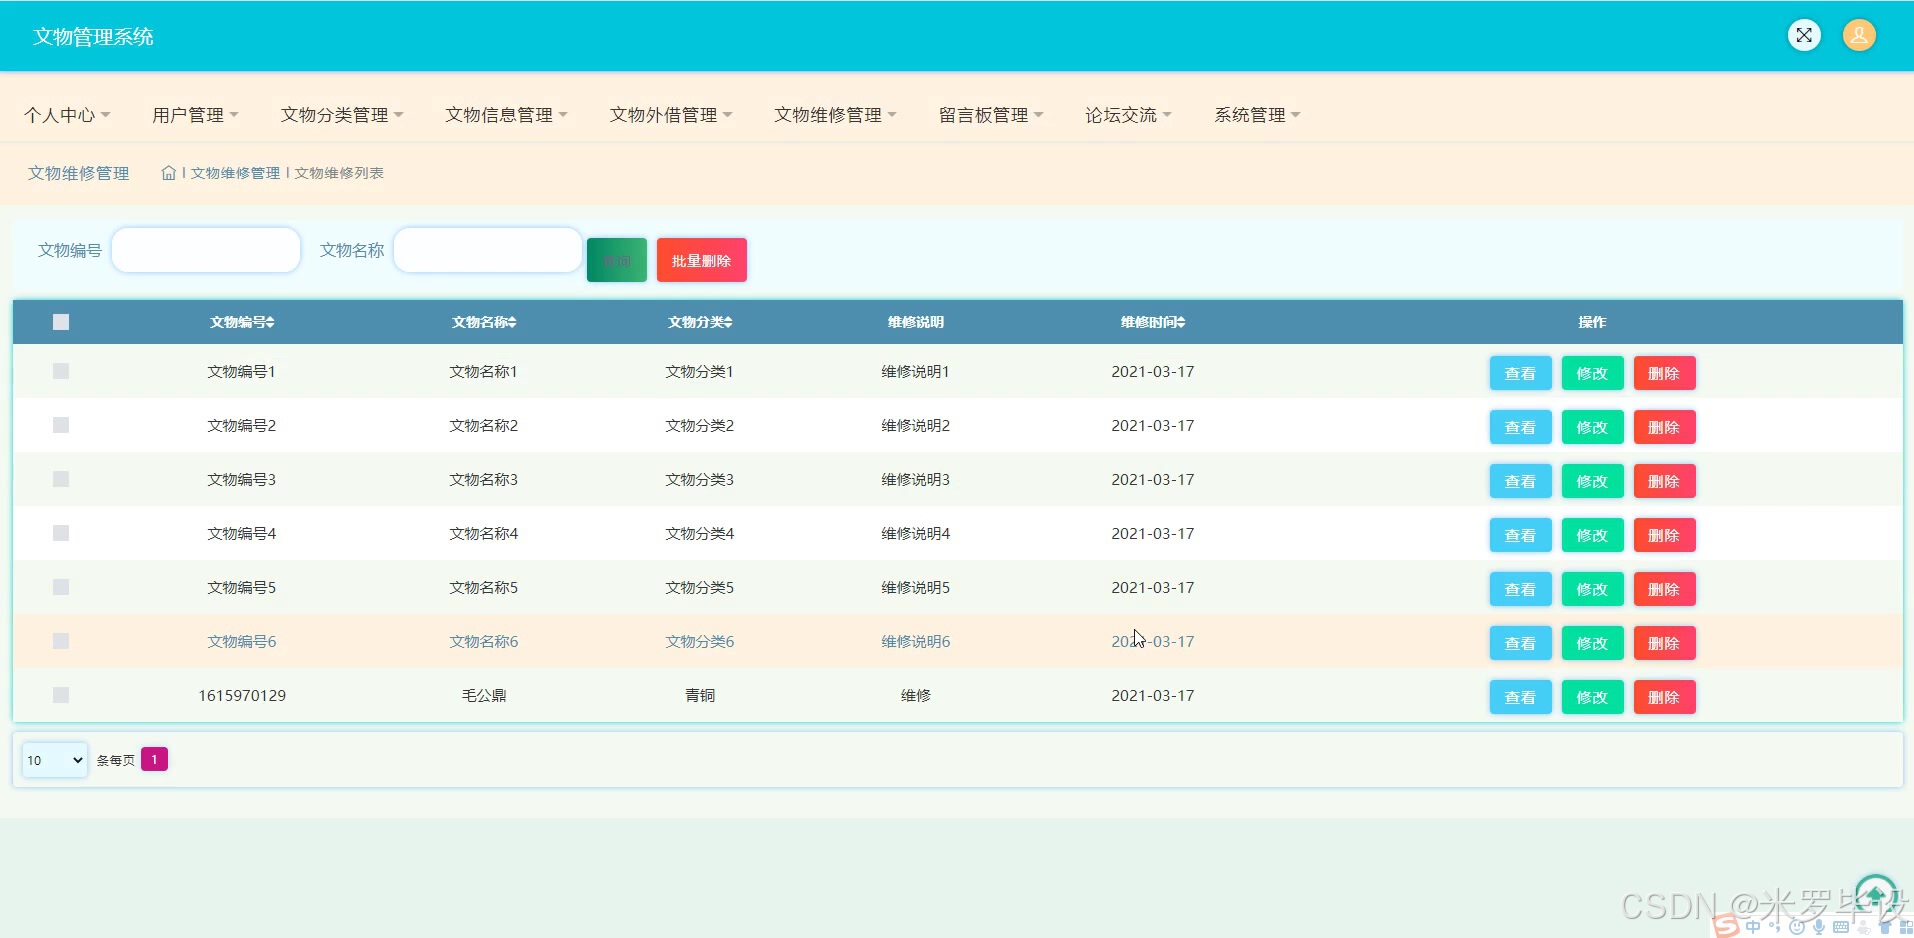Focus the 文物编号 search input field
The height and width of the screenshot is (938, 1914).
pyautogui.click(x=206, y=250)
